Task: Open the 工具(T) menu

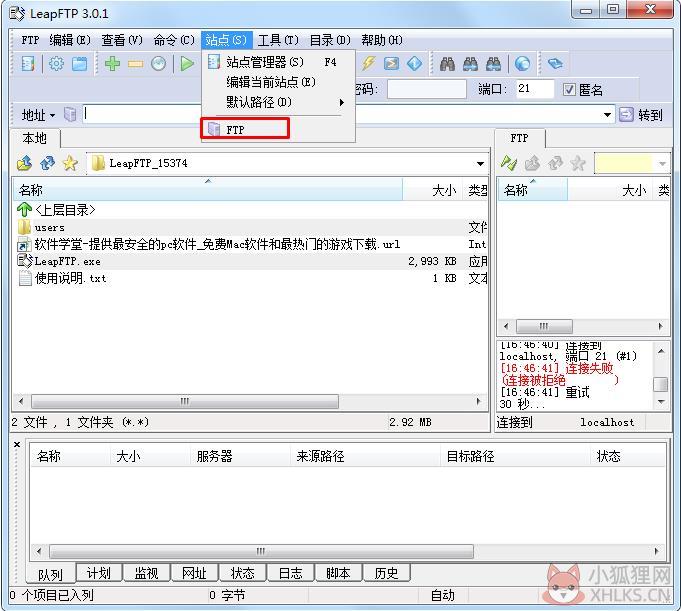Action: [x=278, y=40]
